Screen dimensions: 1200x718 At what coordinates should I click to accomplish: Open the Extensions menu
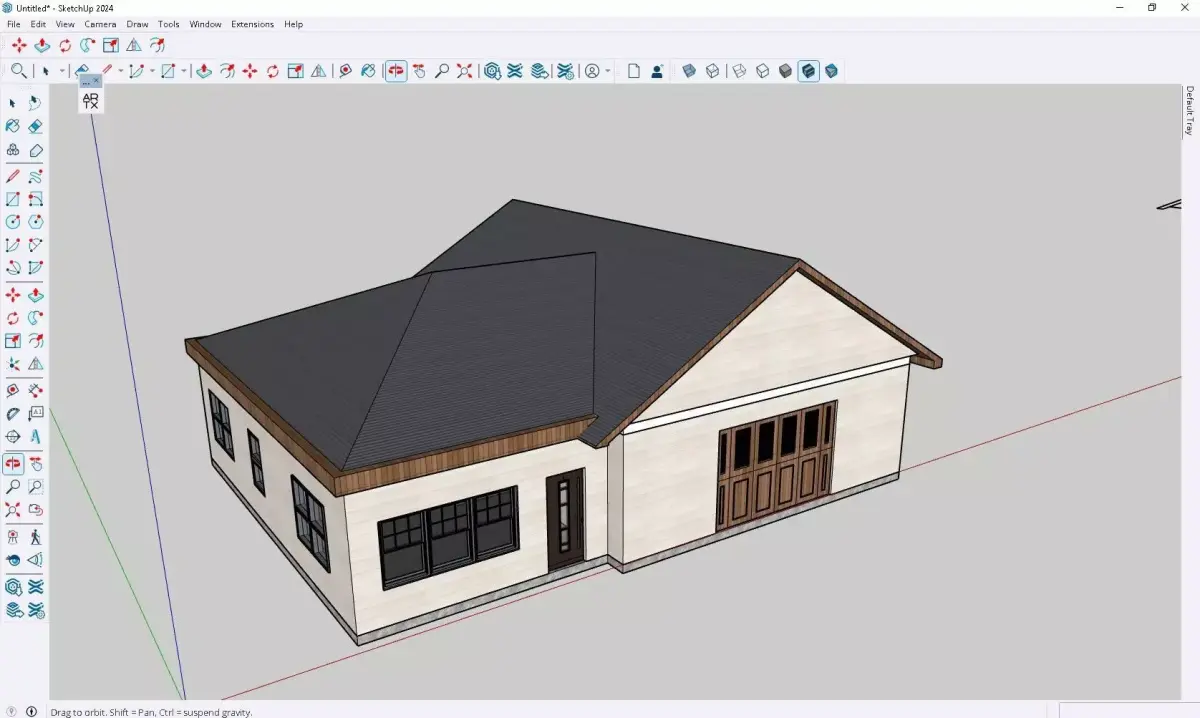click(x=252, y=24)
